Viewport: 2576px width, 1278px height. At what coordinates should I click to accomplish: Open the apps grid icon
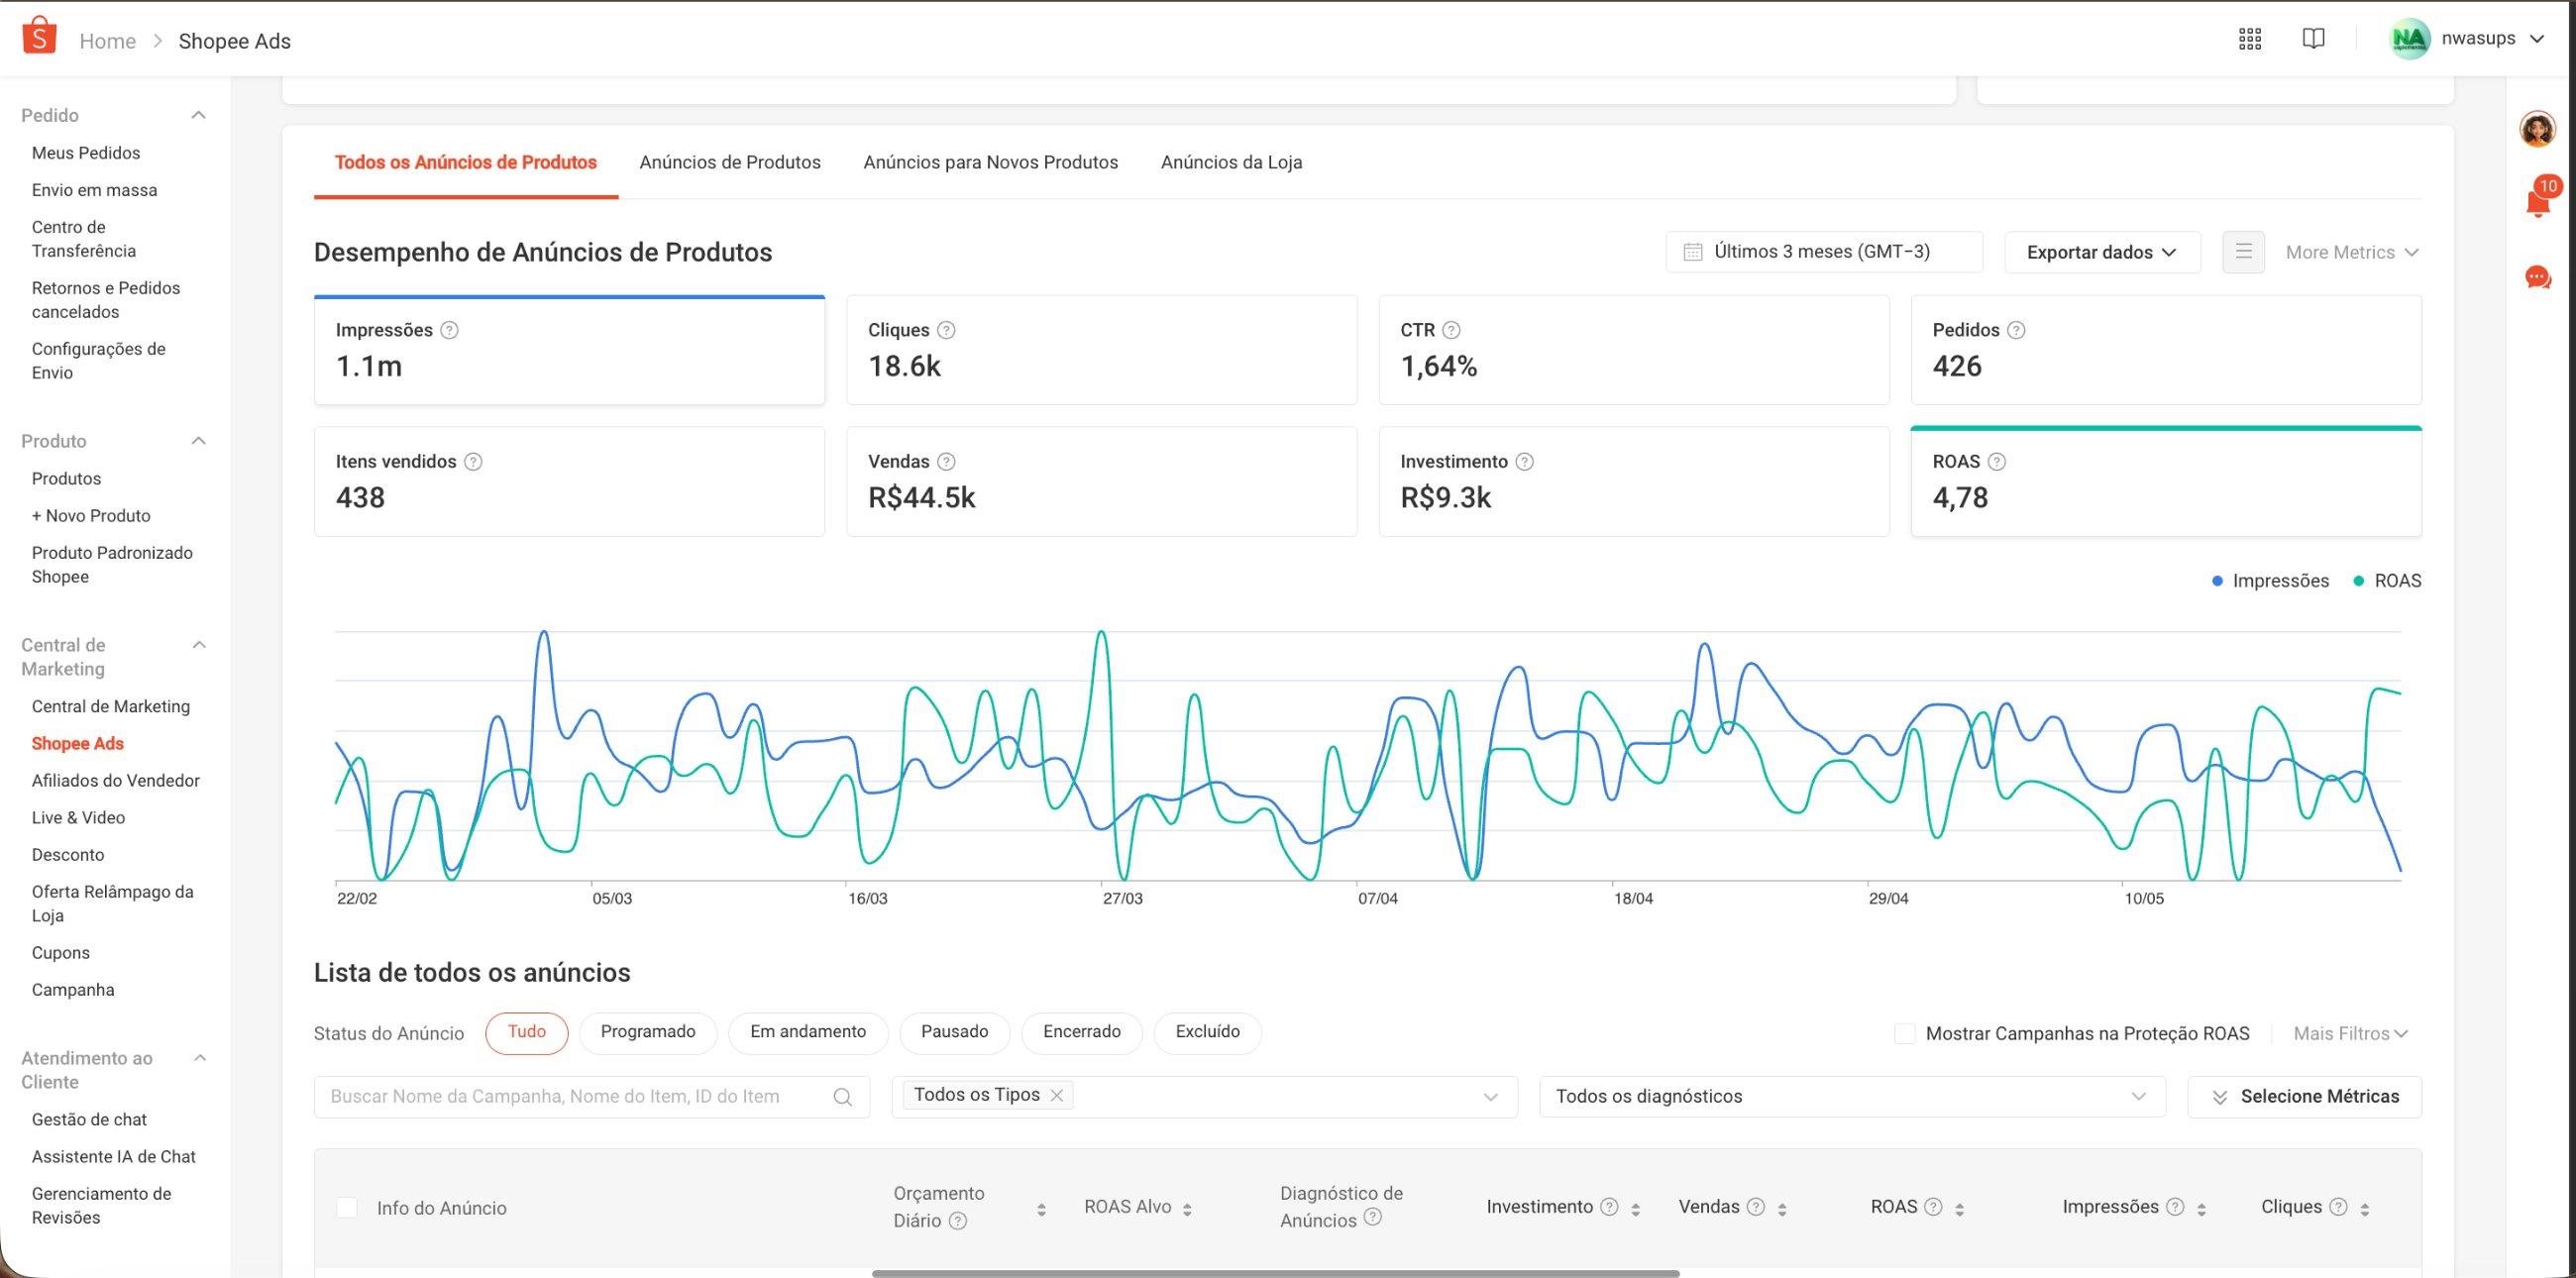click(x=2250, y=39)
